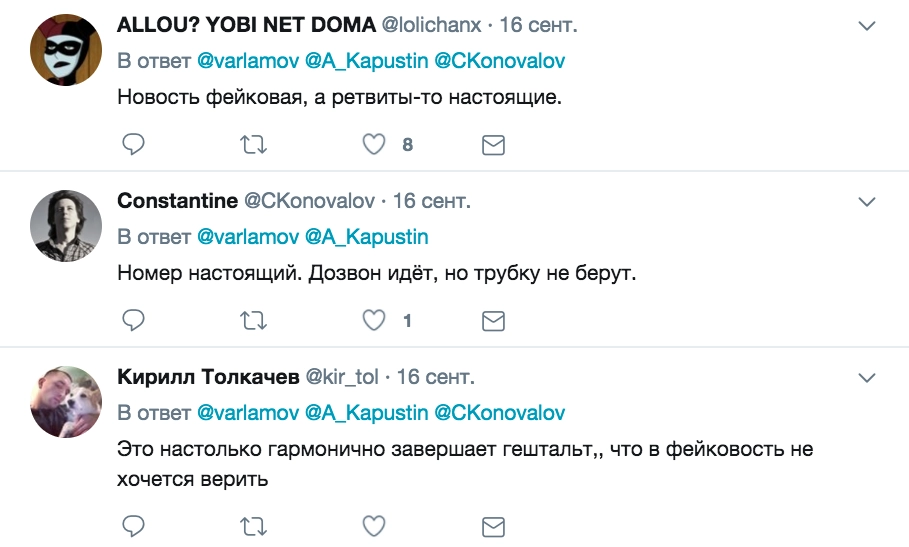
Task: Click Constantine's profile avatar
Action: point(67,226)
